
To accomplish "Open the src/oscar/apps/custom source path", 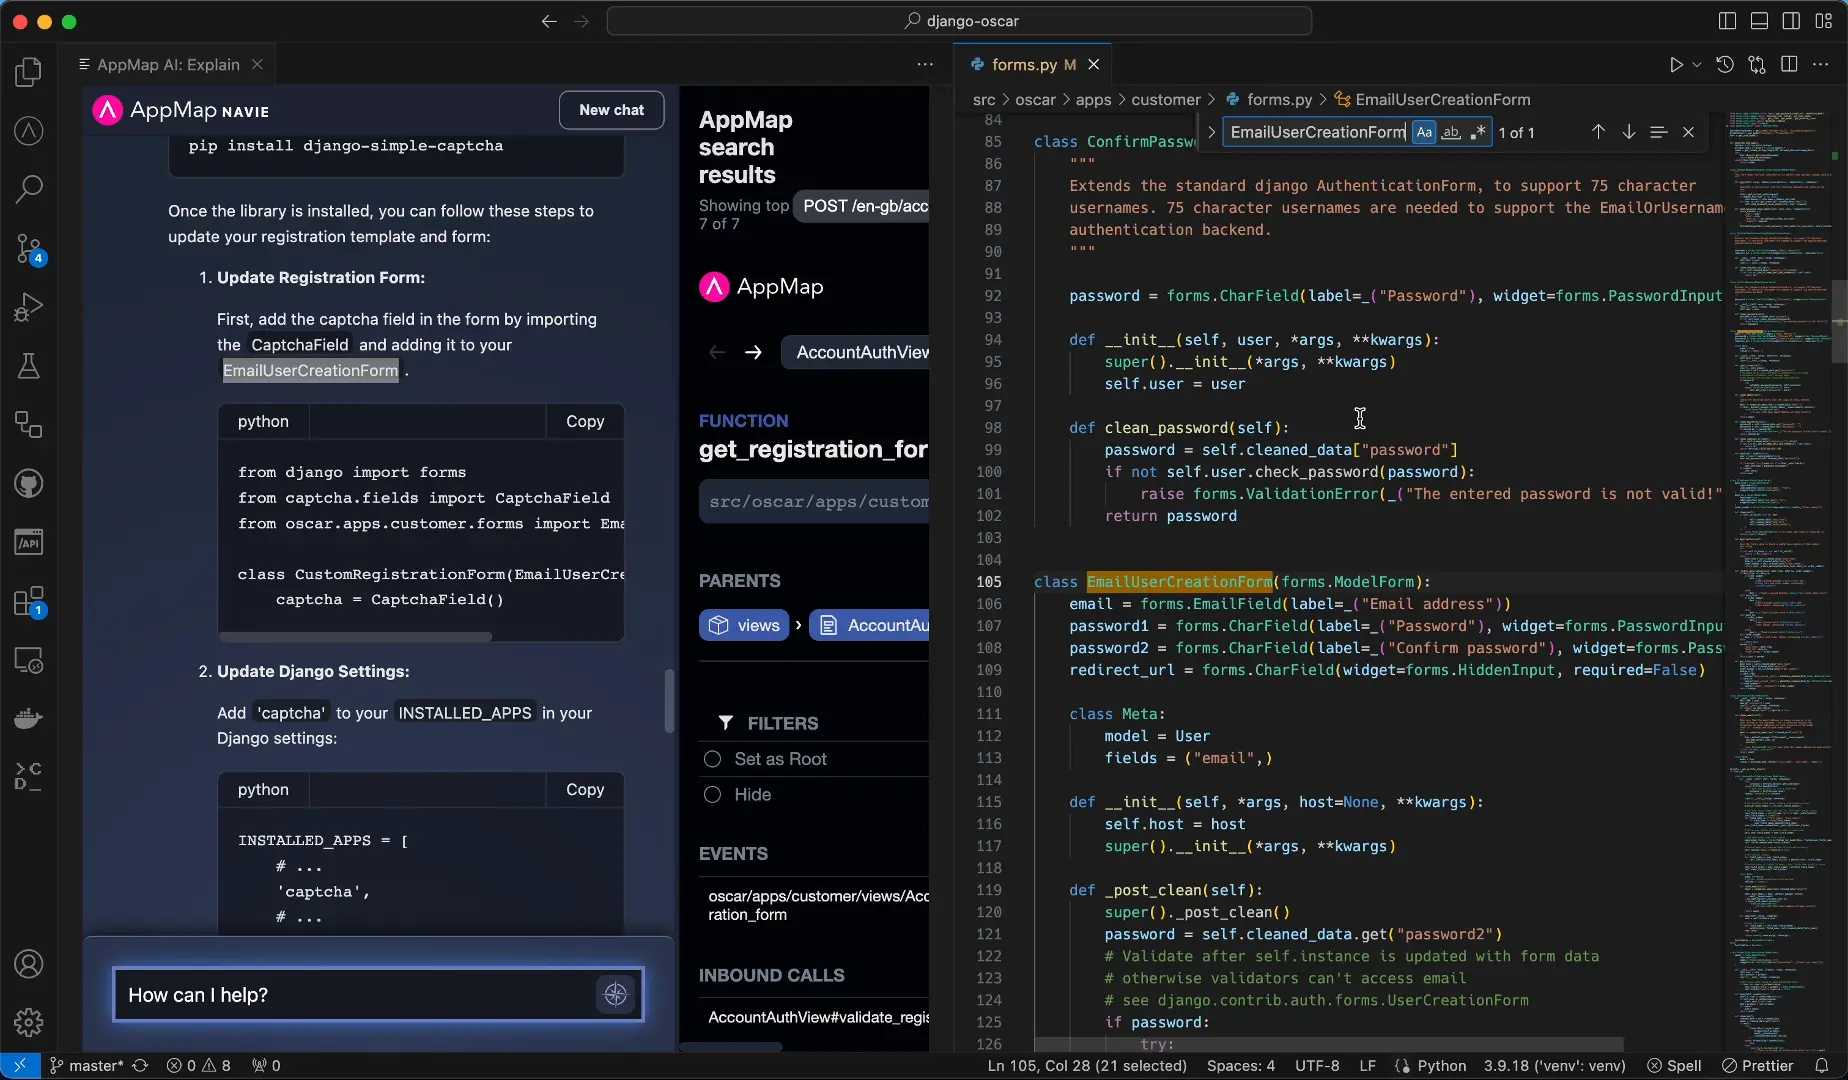I will click(x=814, y=502).
